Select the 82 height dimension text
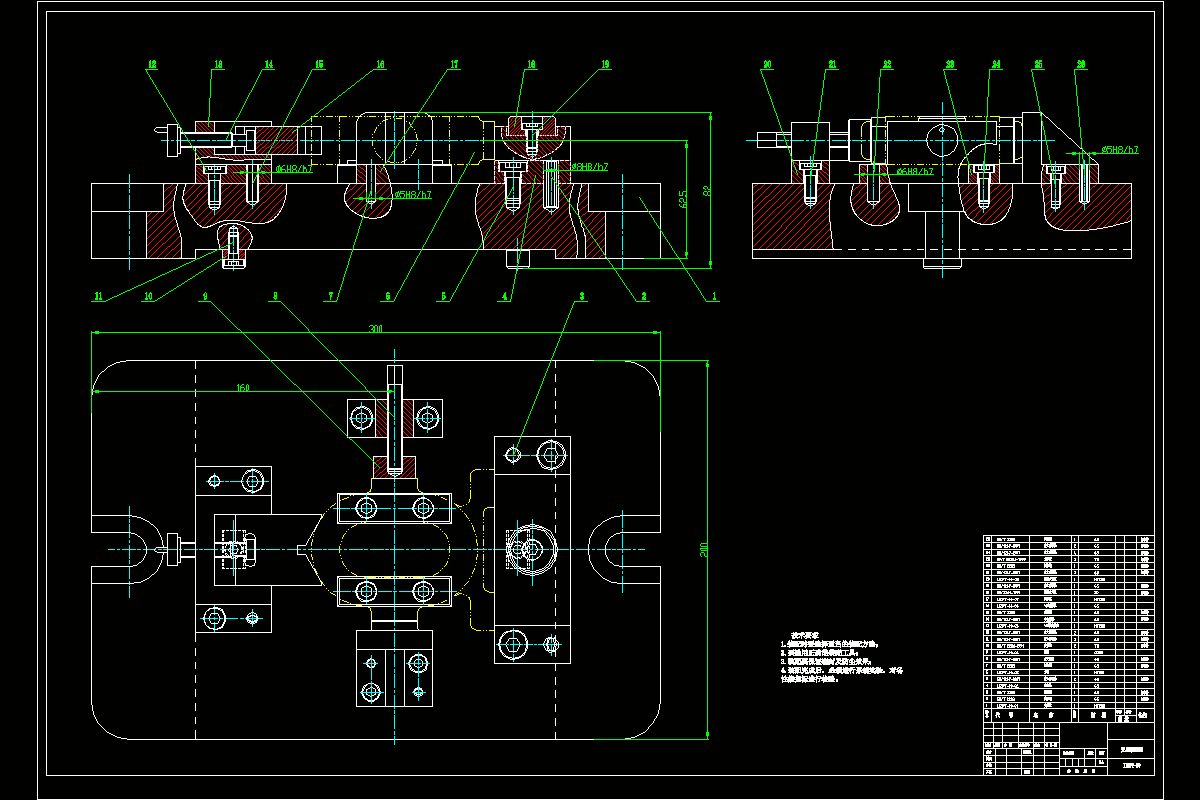 click(705, 190)
